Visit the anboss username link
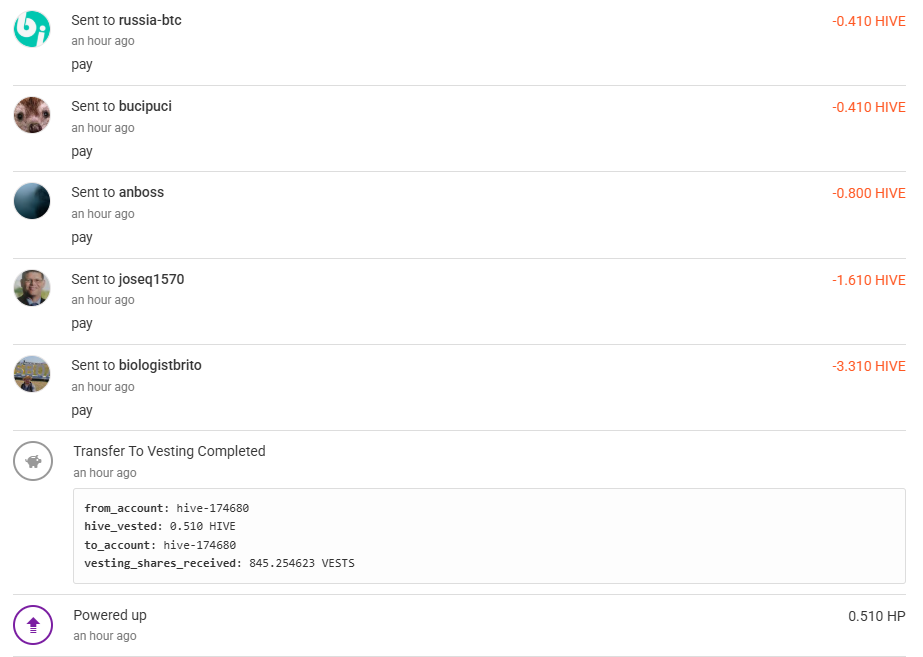 tap(141, 192)
